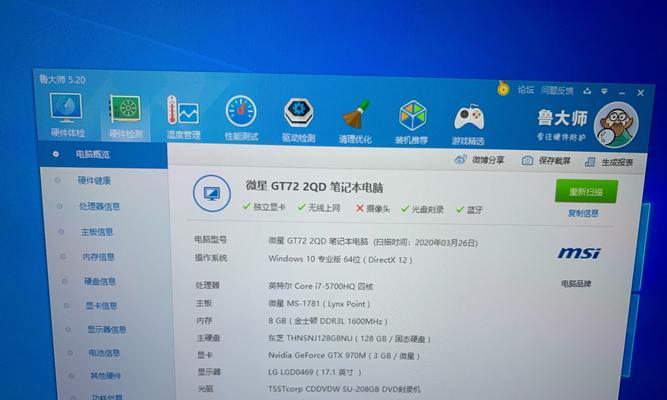Click 生成报表 generate report
Viewport: 667px width, 400px height.
click(609, 162)
